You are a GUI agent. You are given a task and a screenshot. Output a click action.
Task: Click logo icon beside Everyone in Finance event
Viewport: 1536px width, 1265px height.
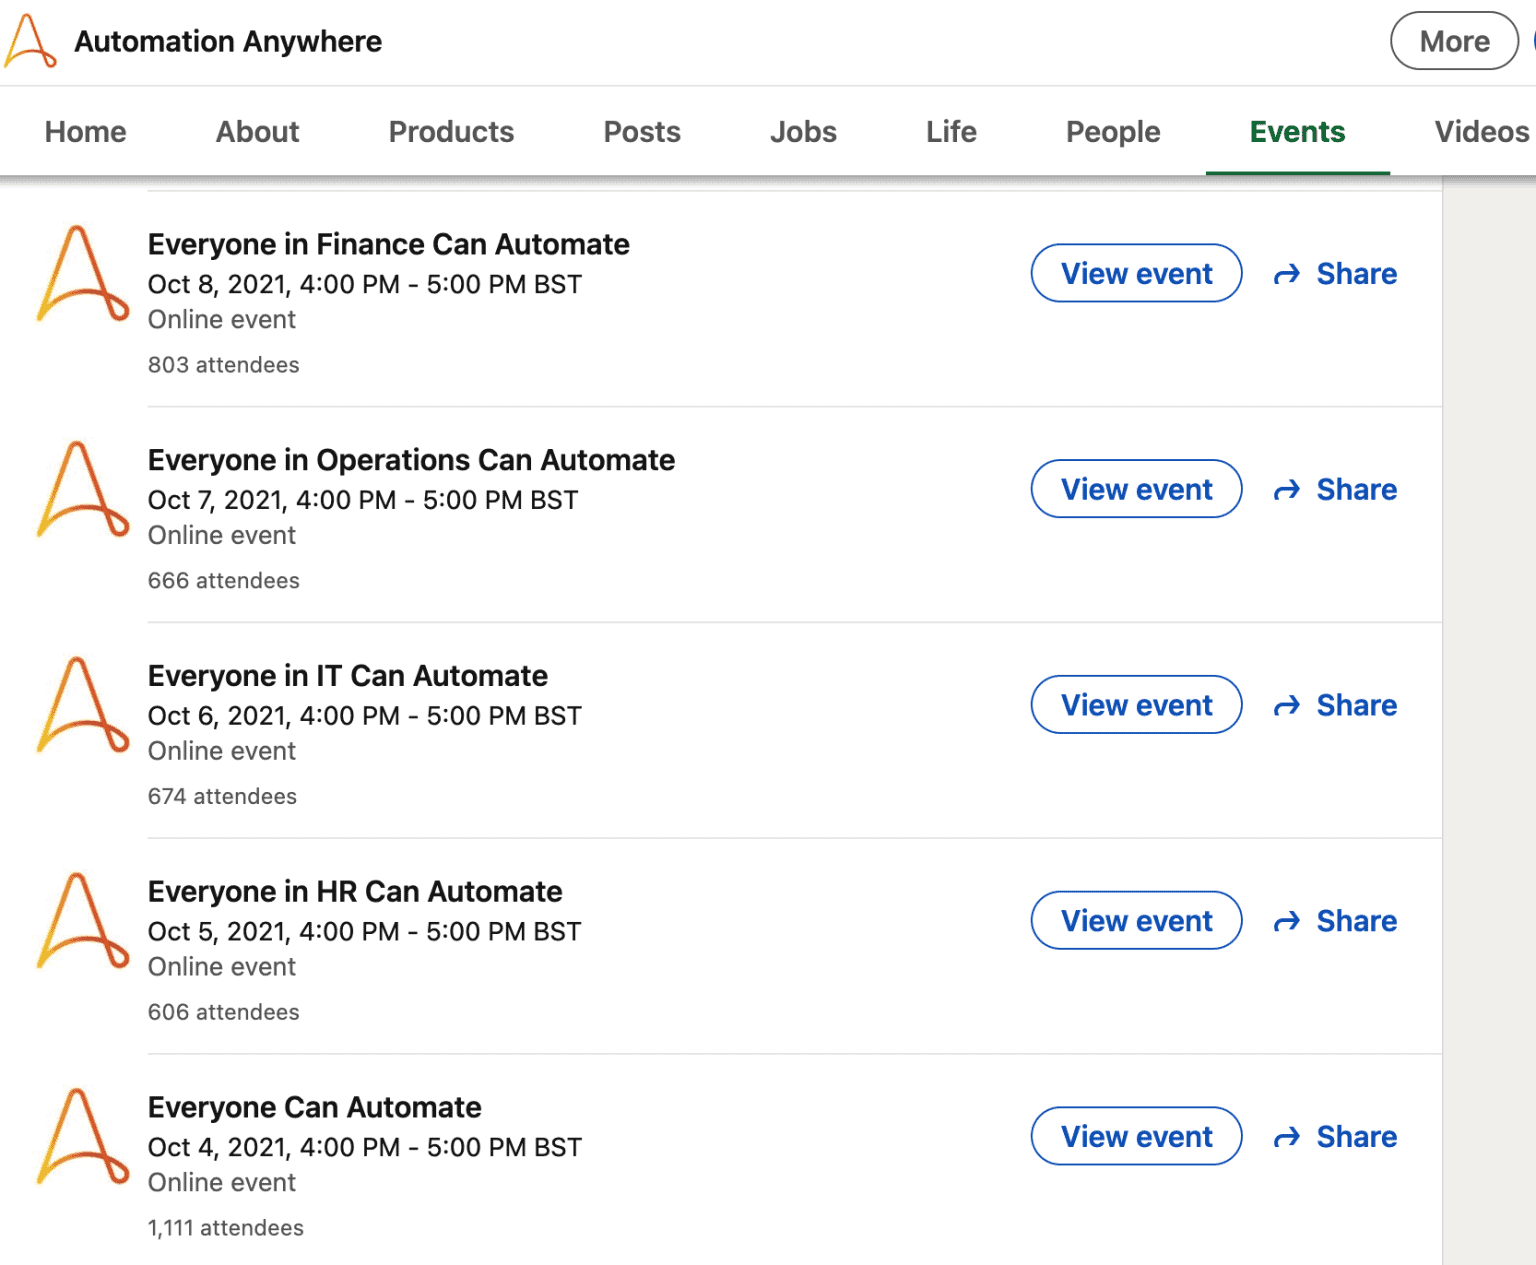click(82, 274)
